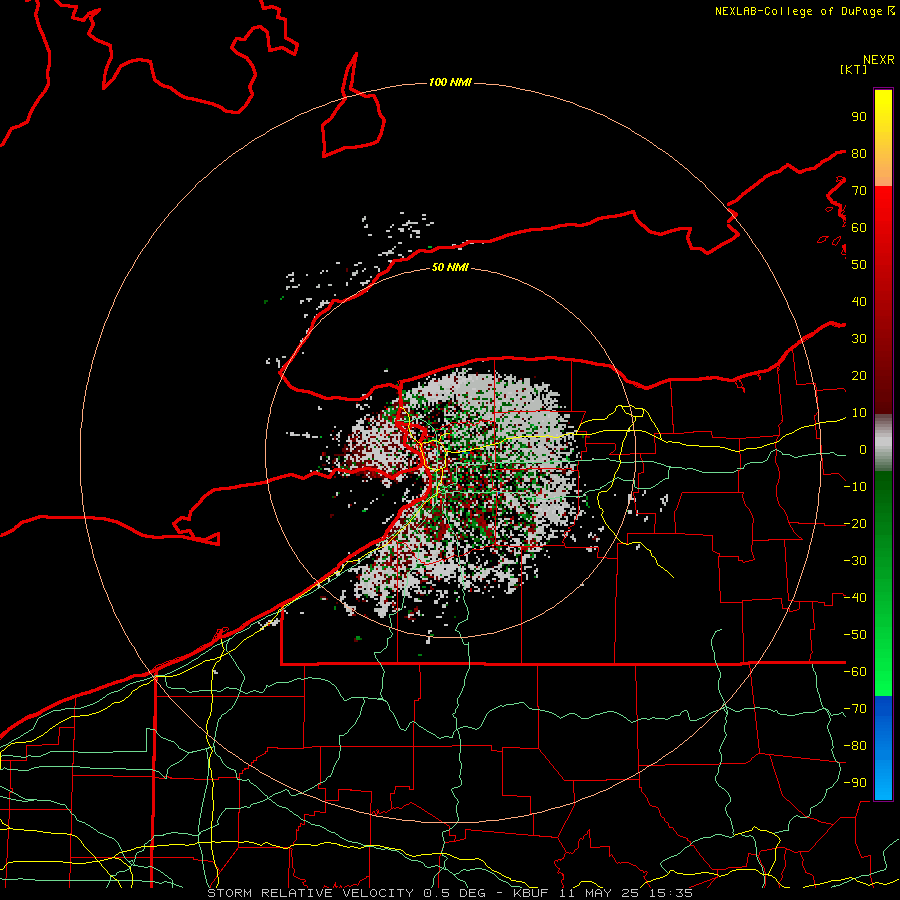900x900 pixels.
Task: Click the -30 value on the velocity scale
Action: pyautogui.click(x=855, y=561)
